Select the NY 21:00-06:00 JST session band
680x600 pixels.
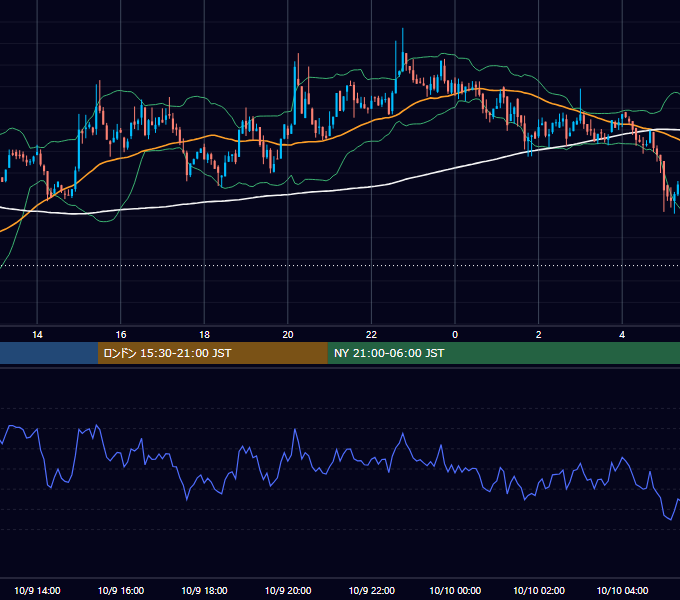click(503, 353)
